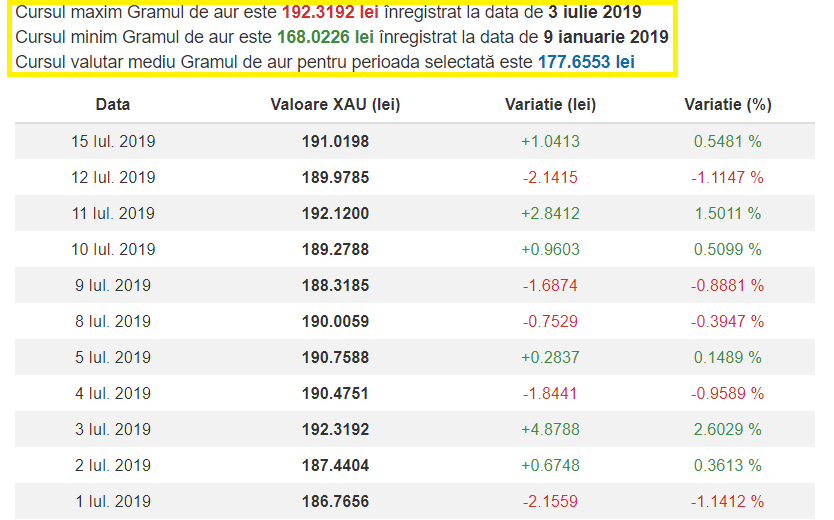
Task: Select the 15 Iul. 2019 date cell
Action: point(113,141)
